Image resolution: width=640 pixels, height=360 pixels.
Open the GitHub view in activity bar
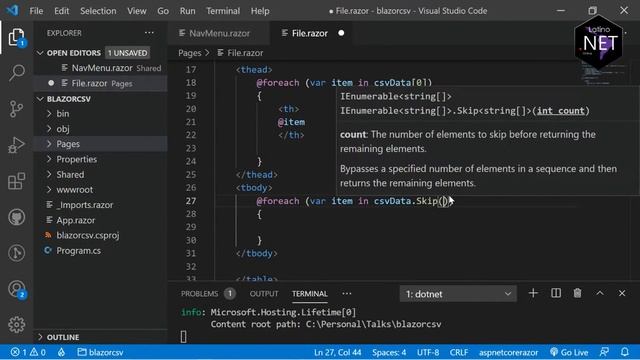click(x=16, y=217)
